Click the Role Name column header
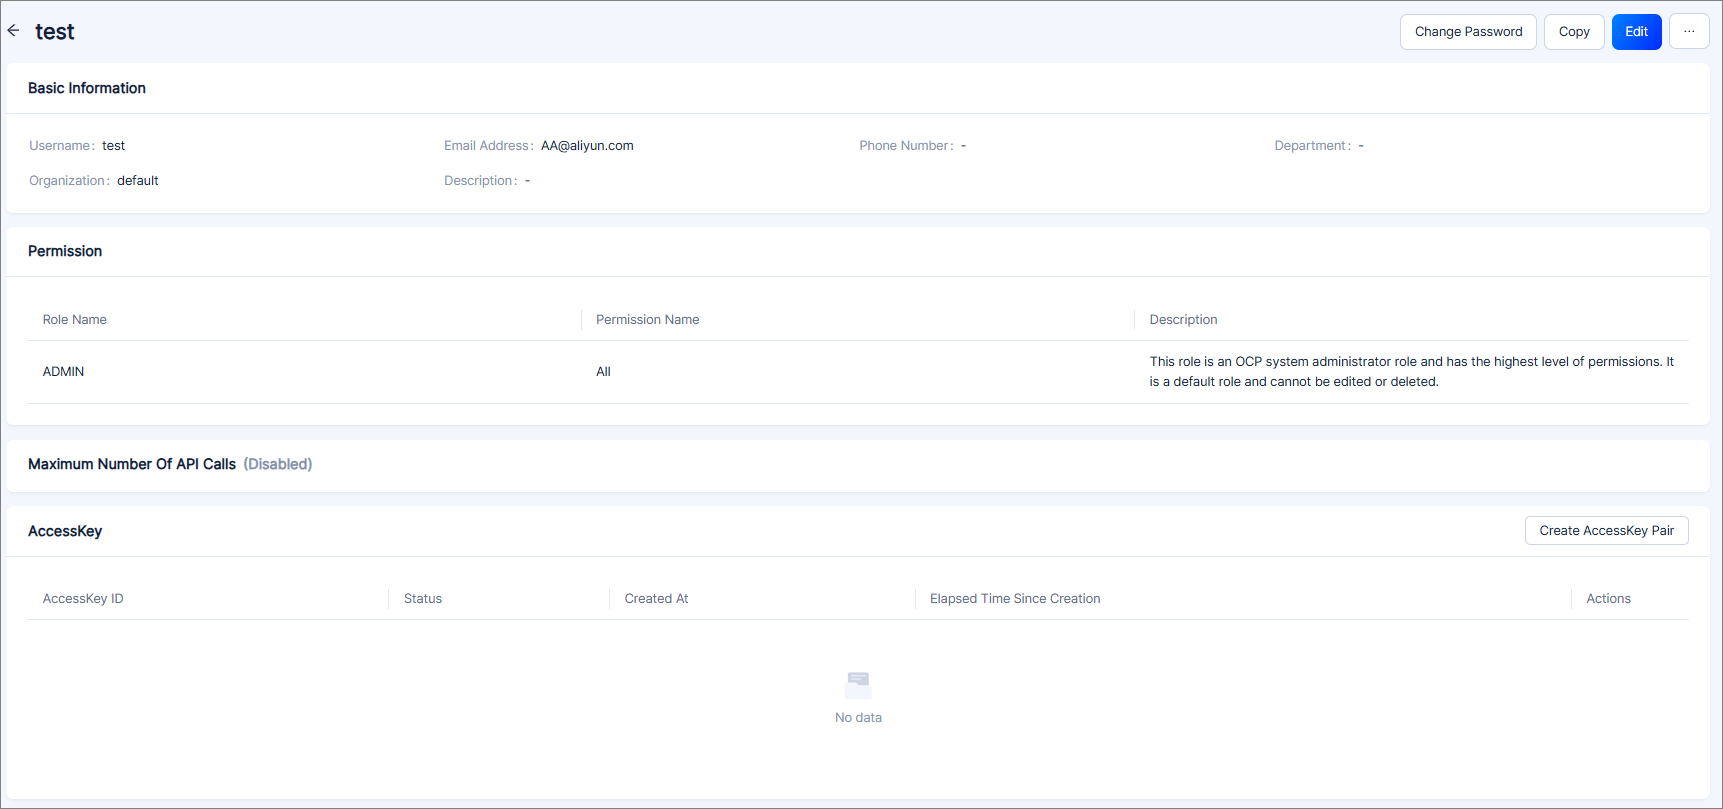1723x809 pixels. (74, 320)
